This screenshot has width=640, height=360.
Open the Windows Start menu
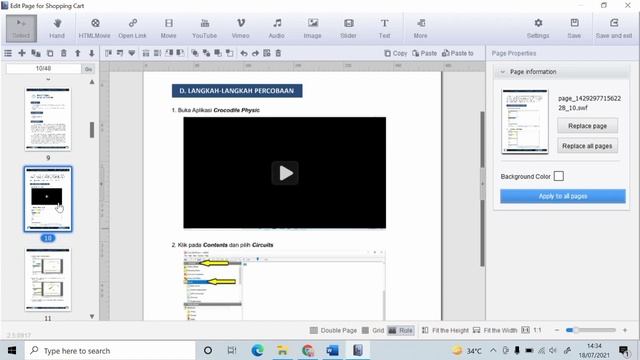pos(12,351)
